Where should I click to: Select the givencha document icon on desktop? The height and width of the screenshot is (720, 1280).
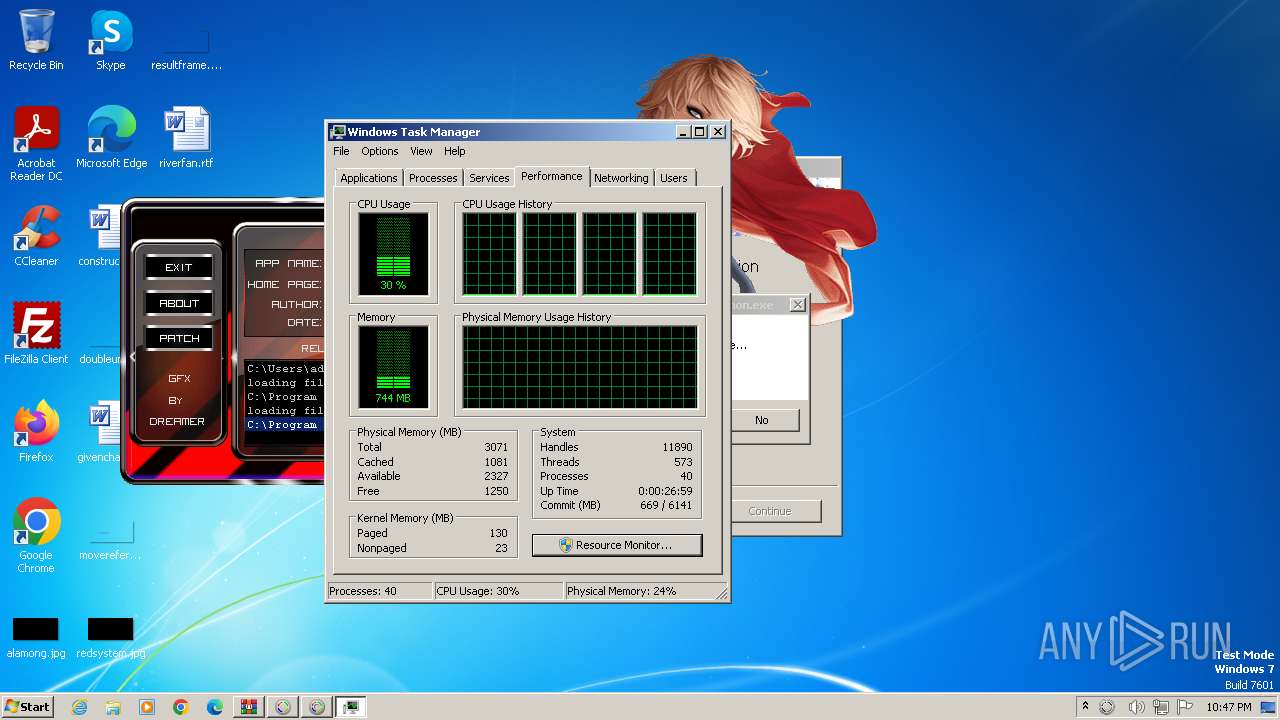pos(100,431)
